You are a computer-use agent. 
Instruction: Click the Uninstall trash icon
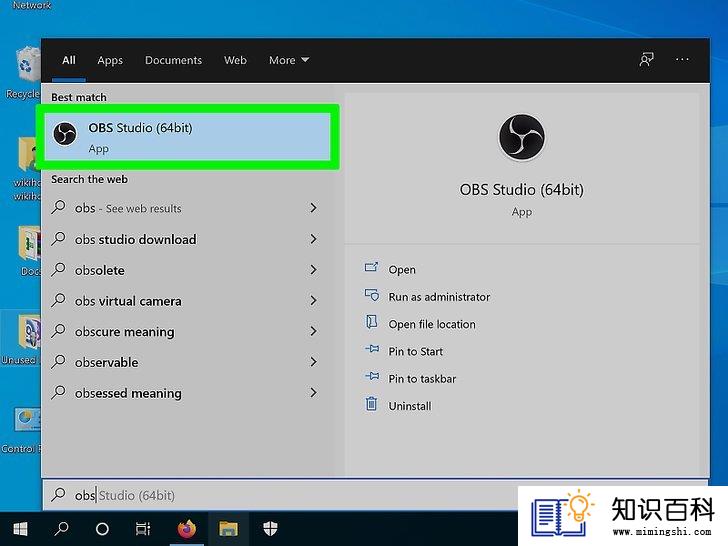pyautogui.click(x=371, y=403)
